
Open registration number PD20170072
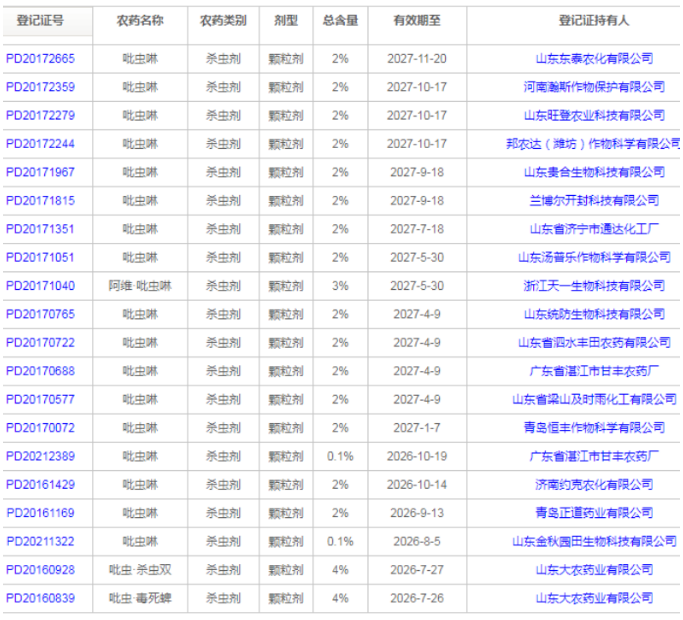pos(41,428)
